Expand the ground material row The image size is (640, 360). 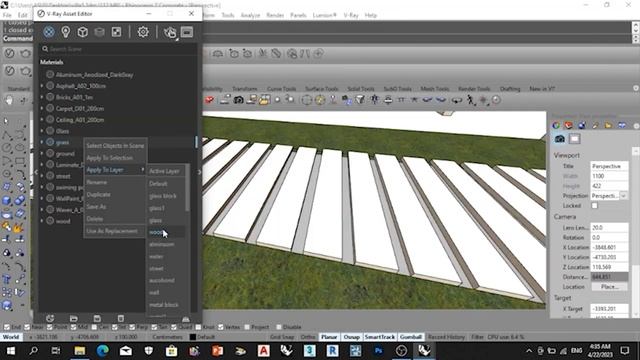42,153
